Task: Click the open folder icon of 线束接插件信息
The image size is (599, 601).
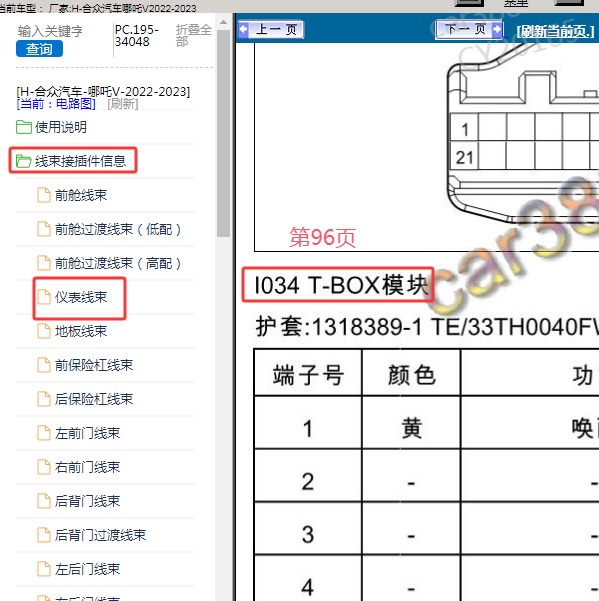Action: pyautogui.click(x=23, y=161)
